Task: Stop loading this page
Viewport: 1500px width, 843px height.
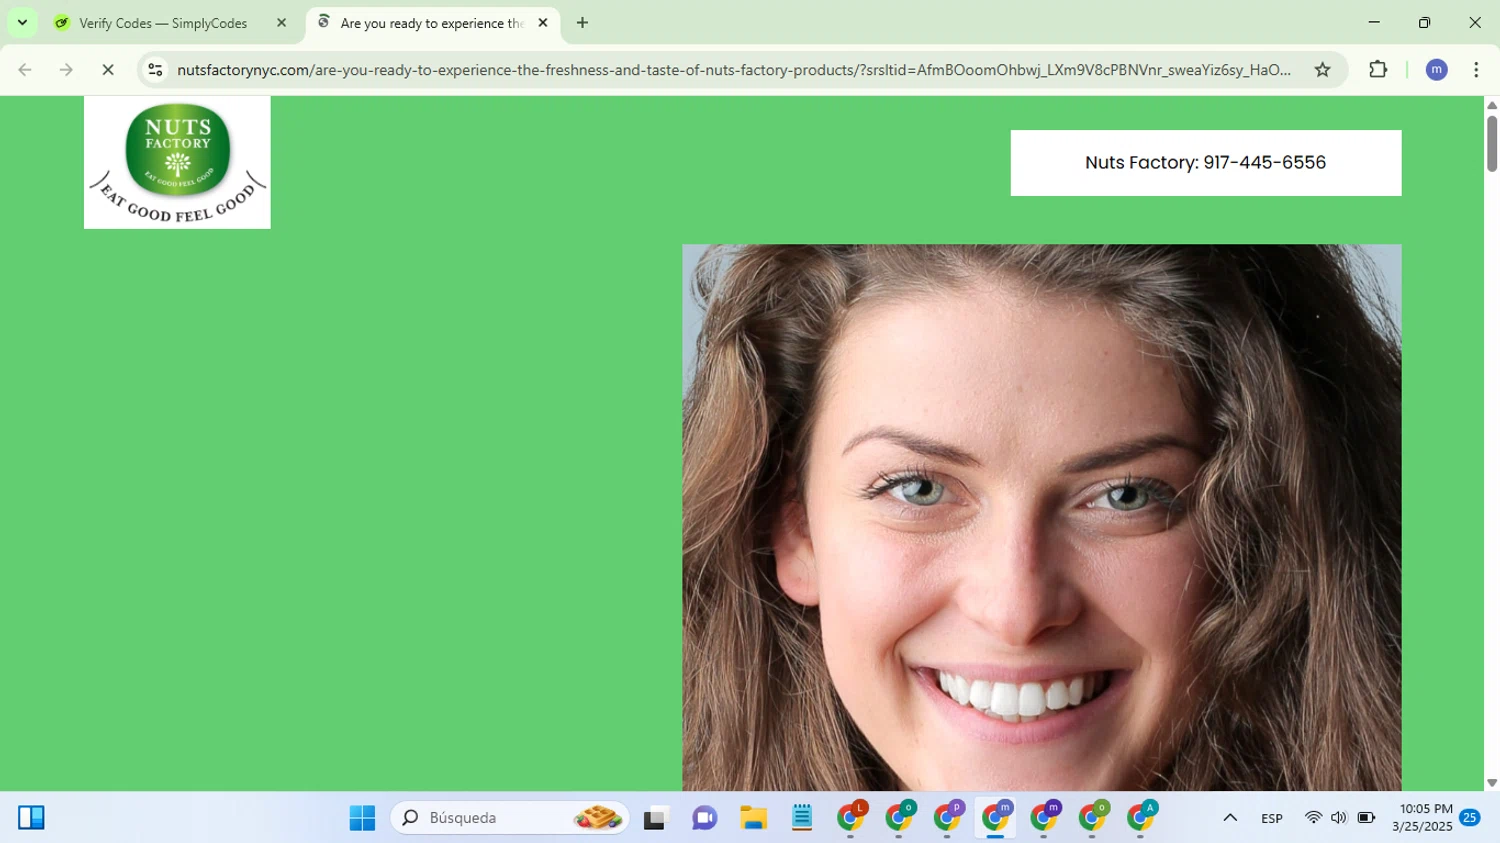Action: (108, 70)
